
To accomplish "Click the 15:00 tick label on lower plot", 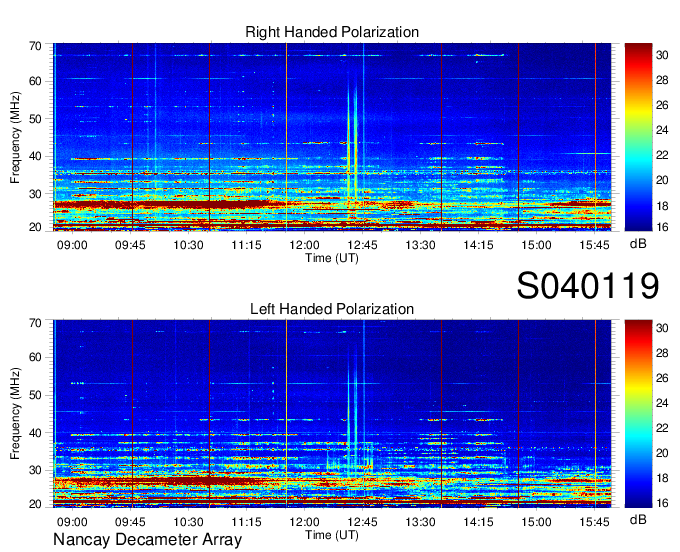I will pyautogui.click(x=536, y=522).
